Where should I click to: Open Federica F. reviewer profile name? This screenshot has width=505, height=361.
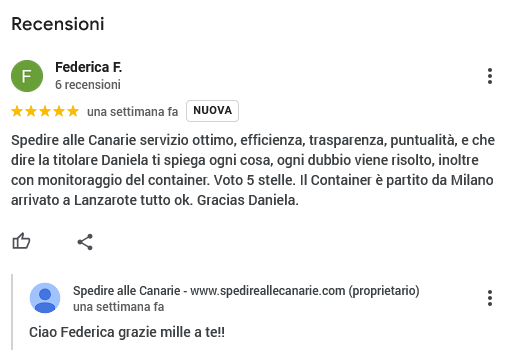89,67
